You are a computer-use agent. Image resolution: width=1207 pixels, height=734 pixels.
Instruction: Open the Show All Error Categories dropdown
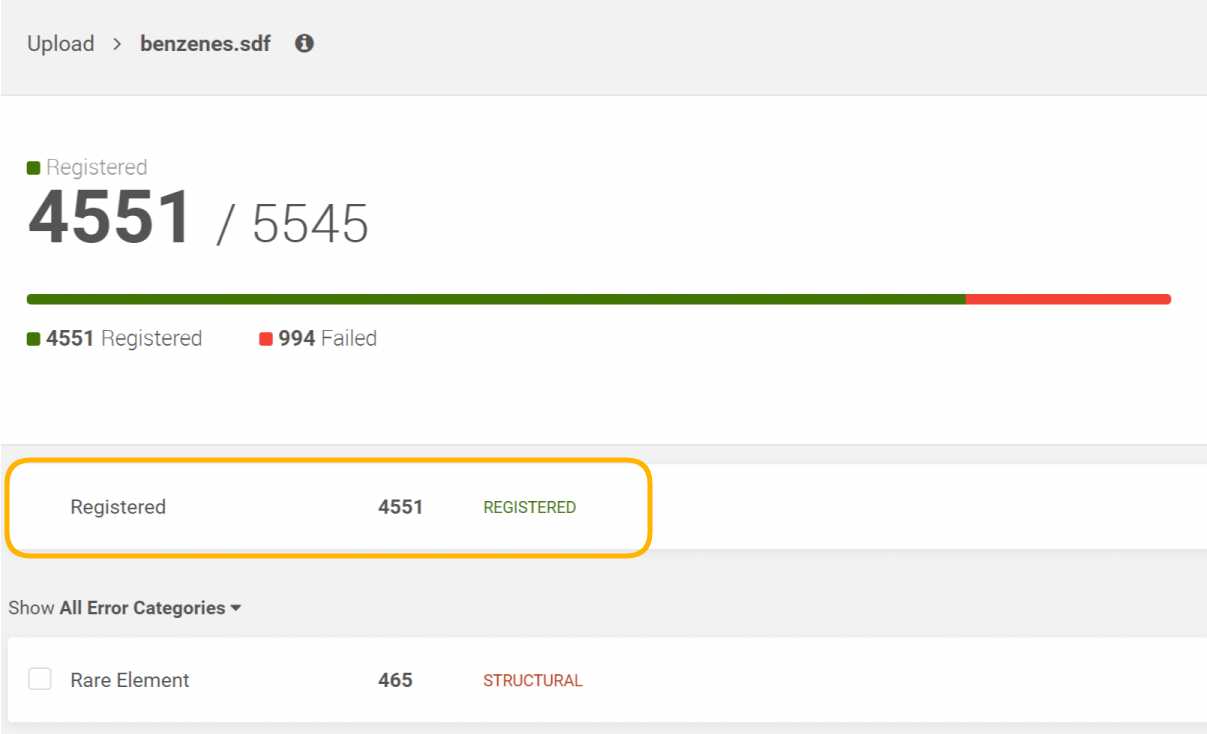125,608
